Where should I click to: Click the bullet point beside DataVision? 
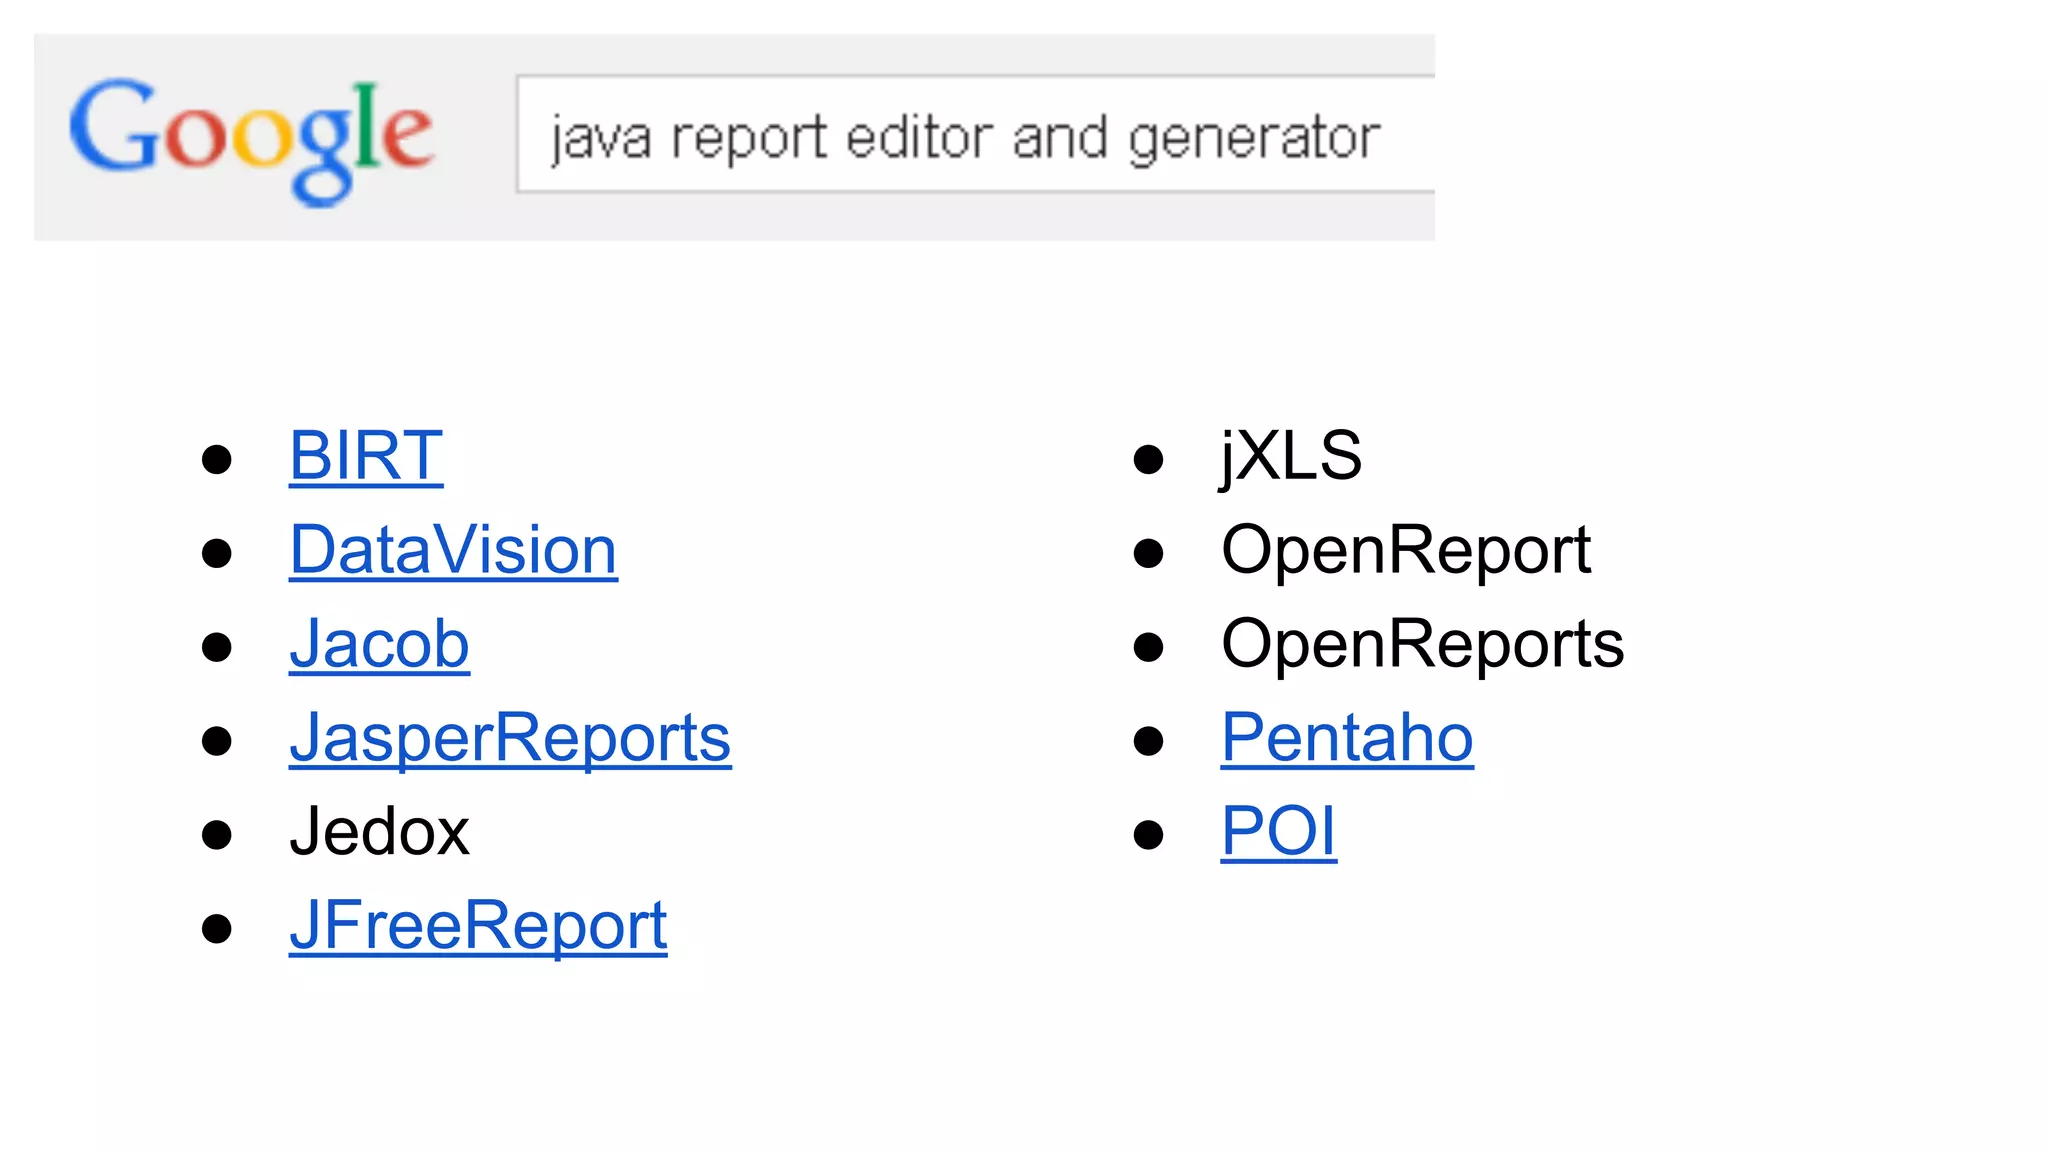click(x=217, y=553)
